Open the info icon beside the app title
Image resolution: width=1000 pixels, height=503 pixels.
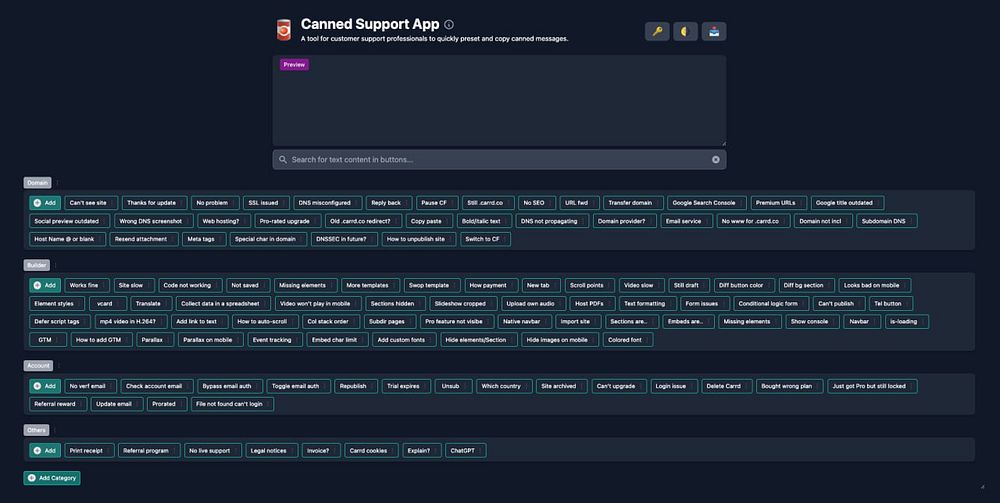click(449, 24)
